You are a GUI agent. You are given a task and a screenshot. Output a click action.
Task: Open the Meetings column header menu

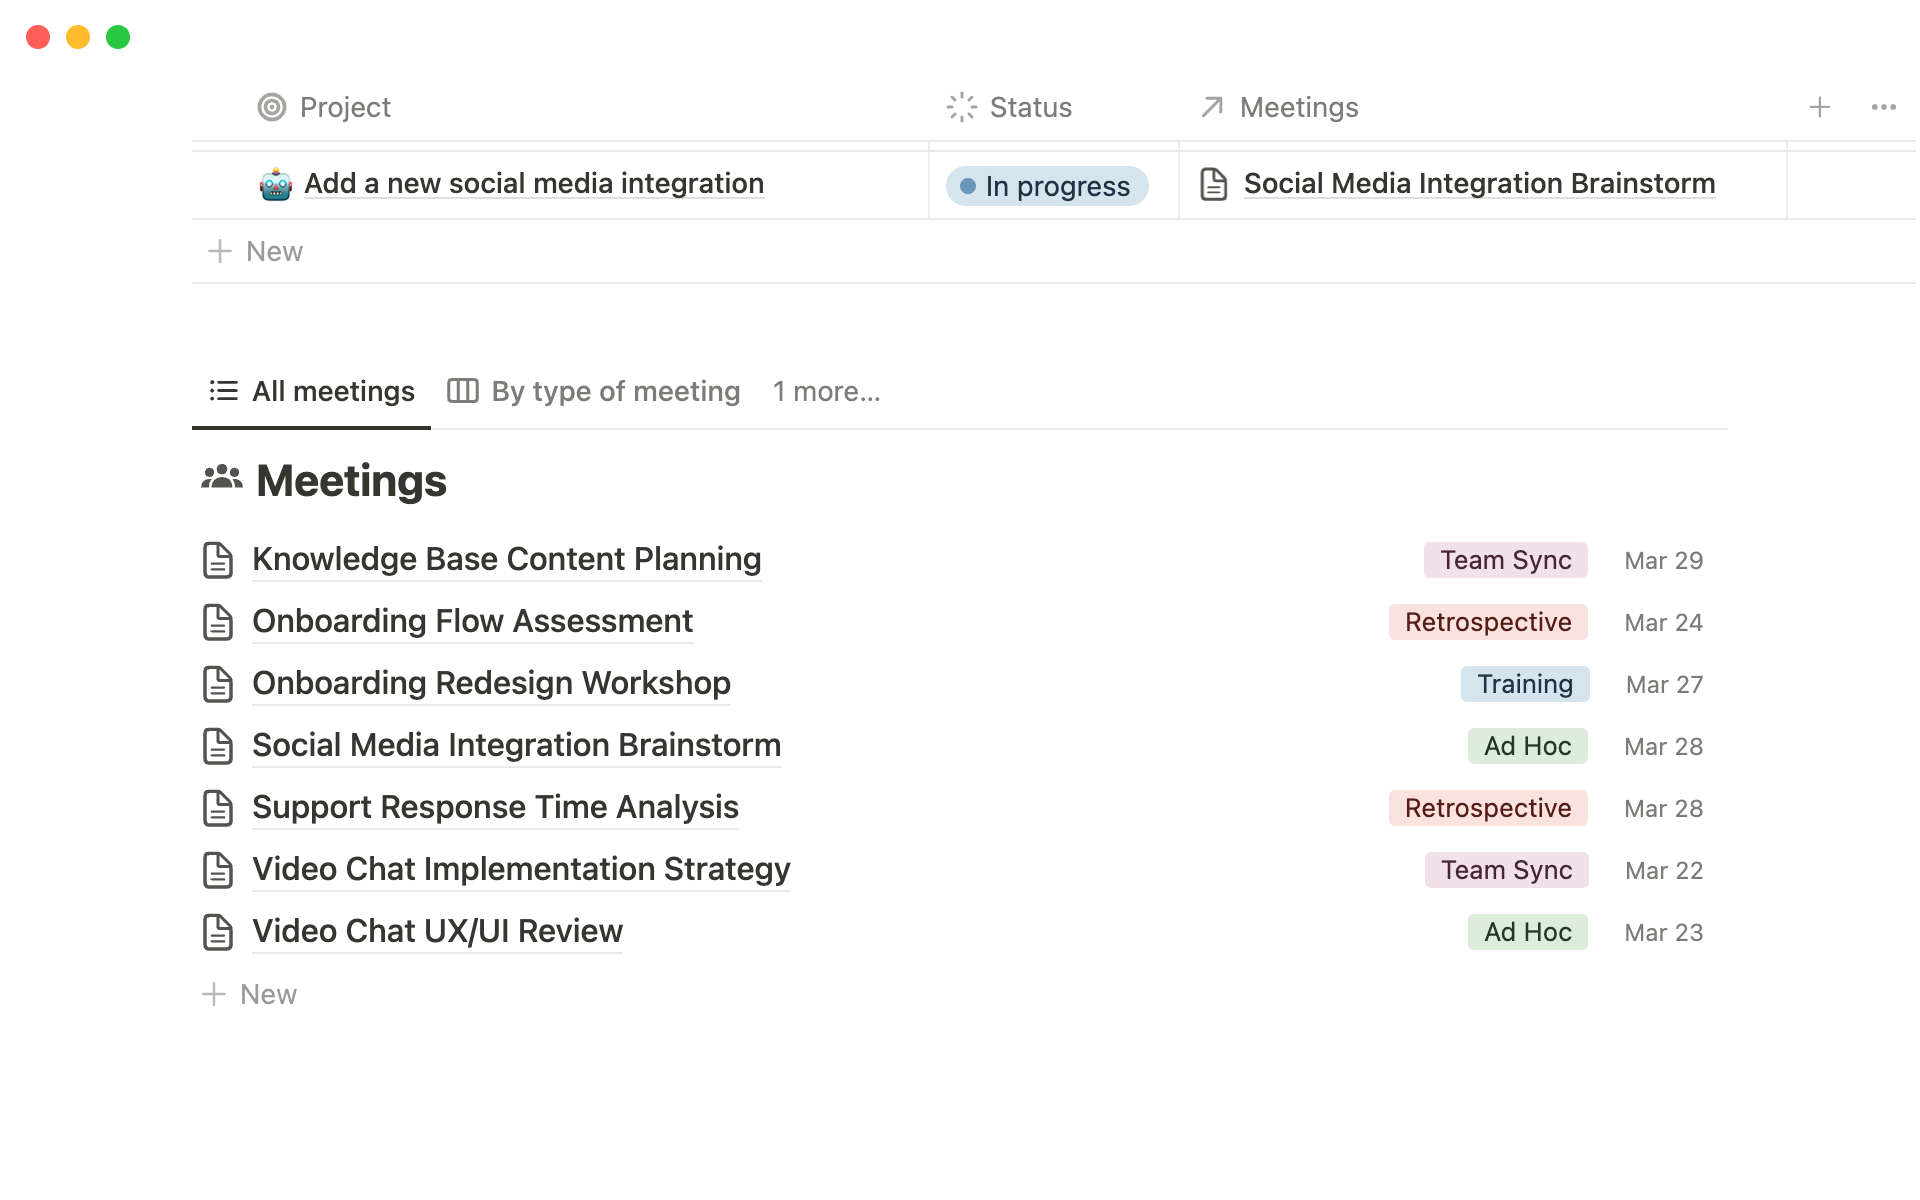(x=1280, y=107)
